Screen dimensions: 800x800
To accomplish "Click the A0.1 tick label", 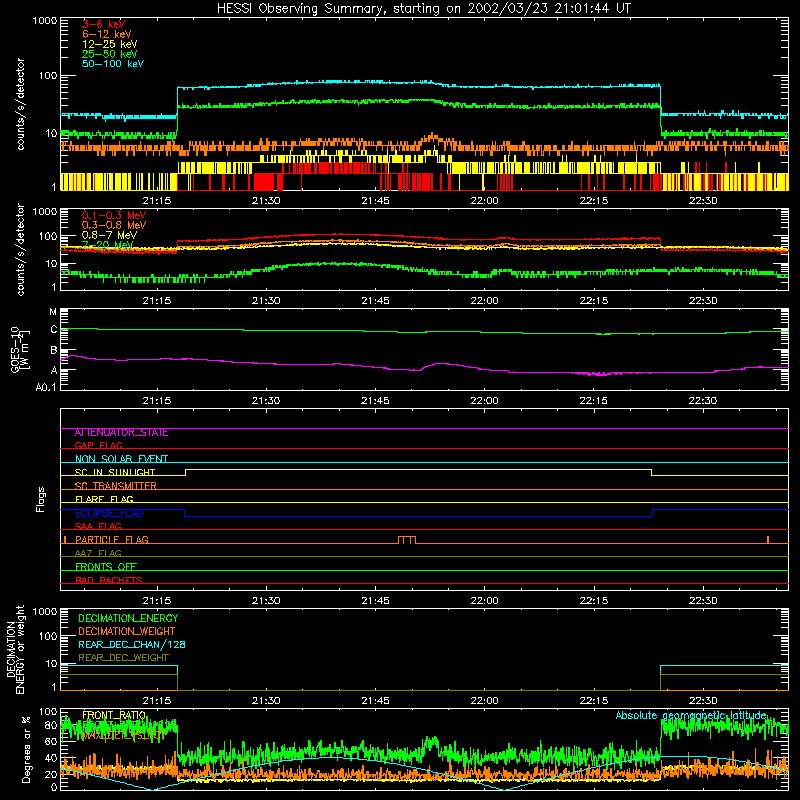I will coord(46,388).
